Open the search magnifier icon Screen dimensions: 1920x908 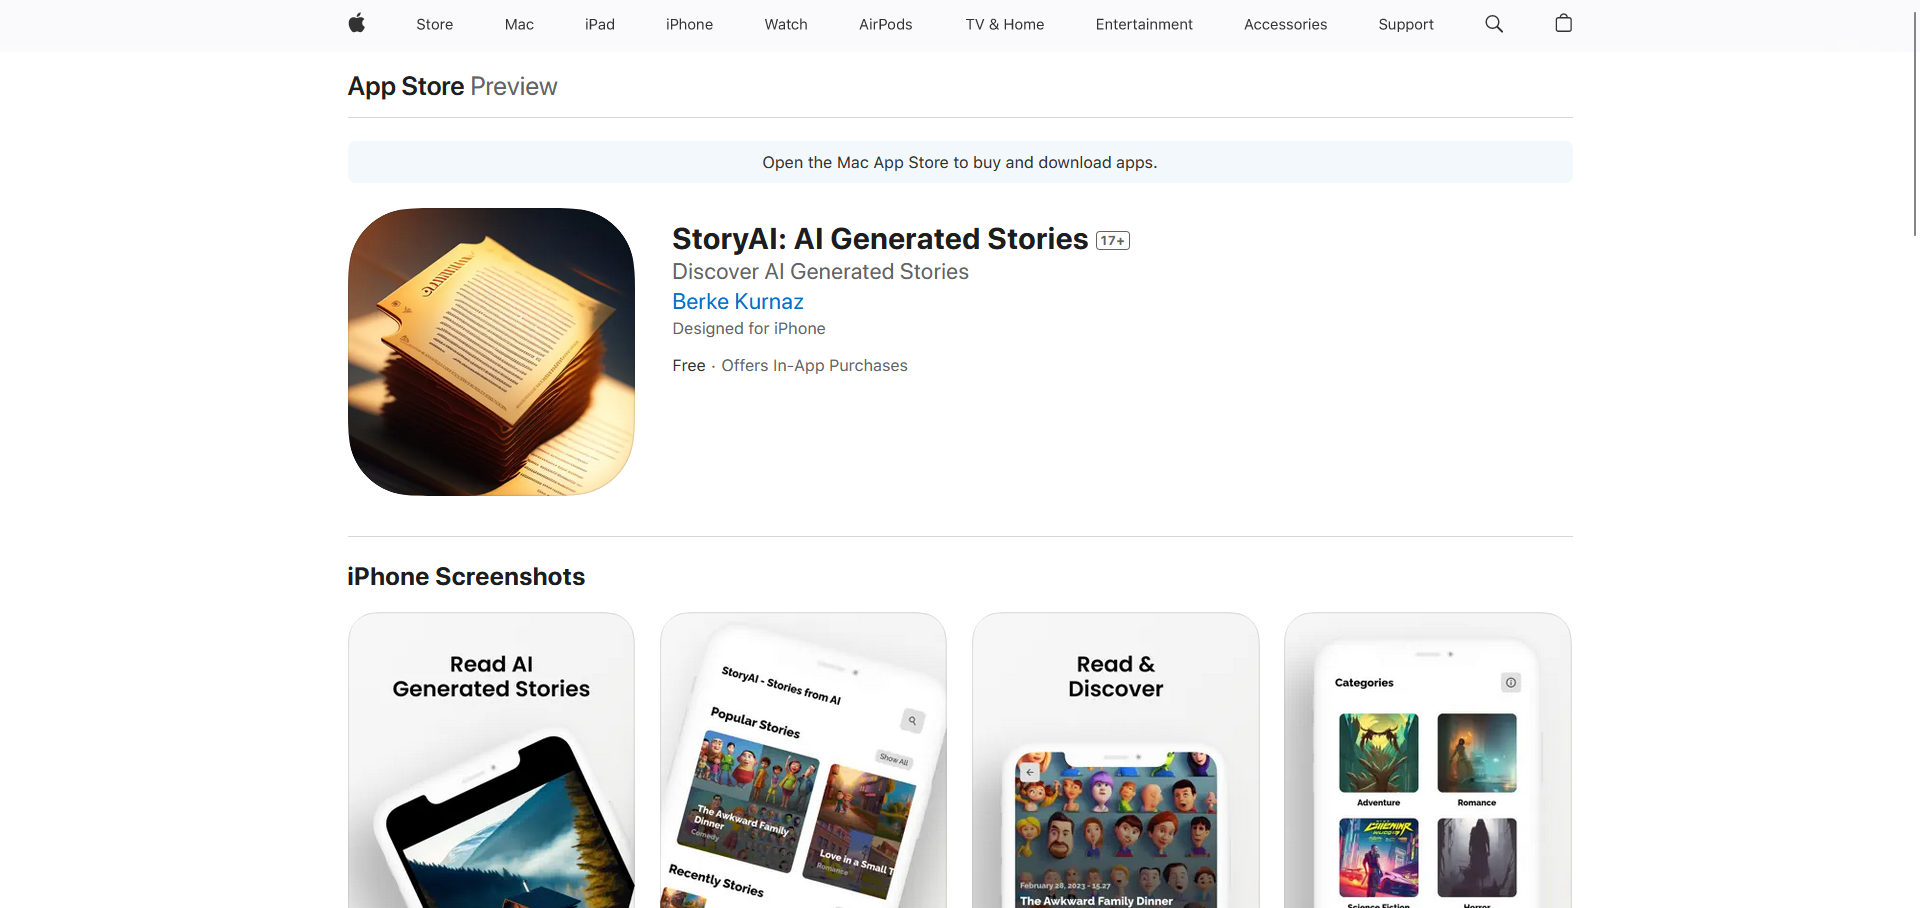pyautogui.click(x=1494, y=24)
